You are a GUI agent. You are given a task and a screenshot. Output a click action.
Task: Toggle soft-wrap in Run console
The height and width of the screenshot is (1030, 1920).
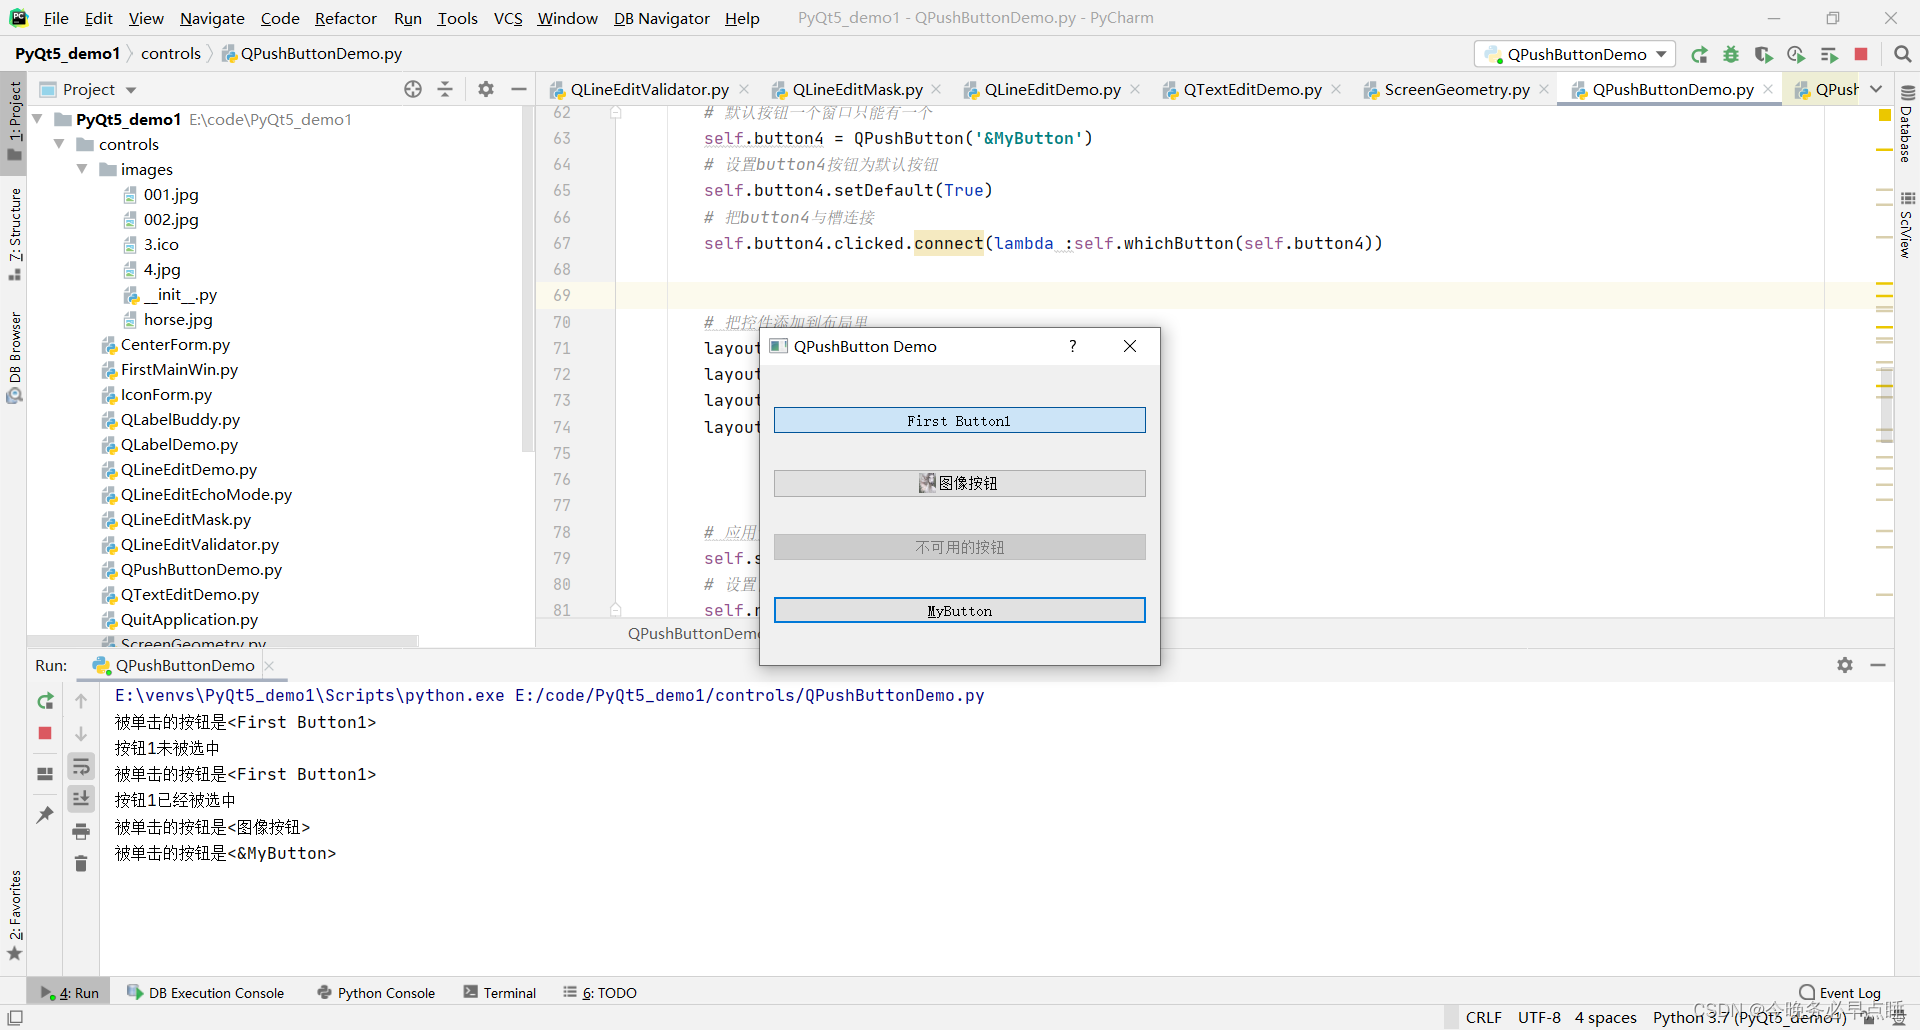click(x=81, y=767)
